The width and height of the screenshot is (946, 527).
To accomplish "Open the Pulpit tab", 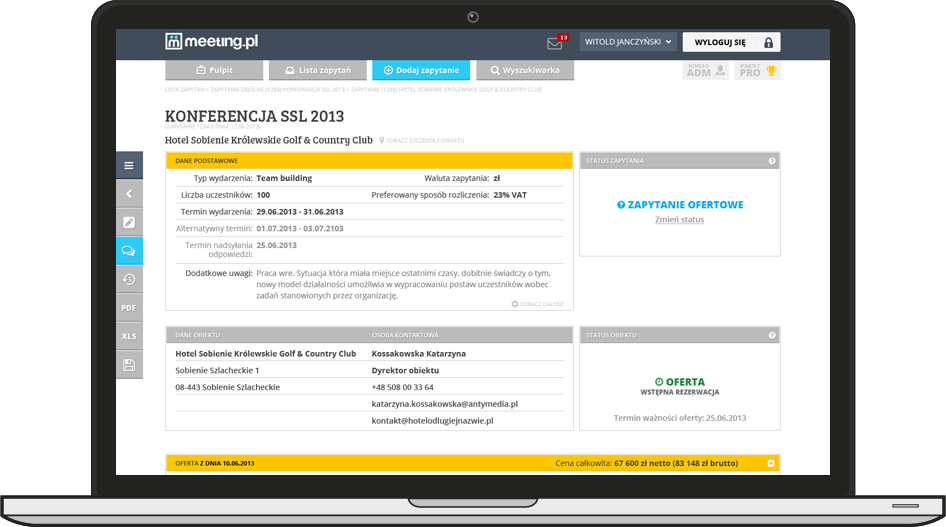I will coord(214,70).
